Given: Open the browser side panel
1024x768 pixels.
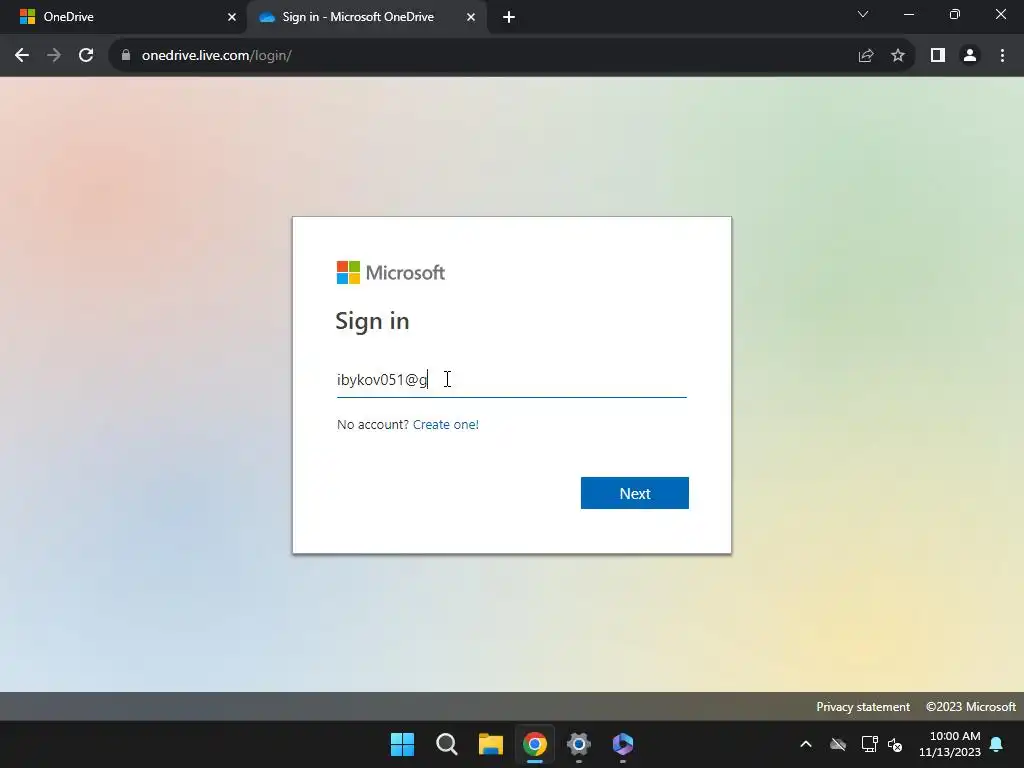Looking at the screenshot, I should tap(938, 56).
